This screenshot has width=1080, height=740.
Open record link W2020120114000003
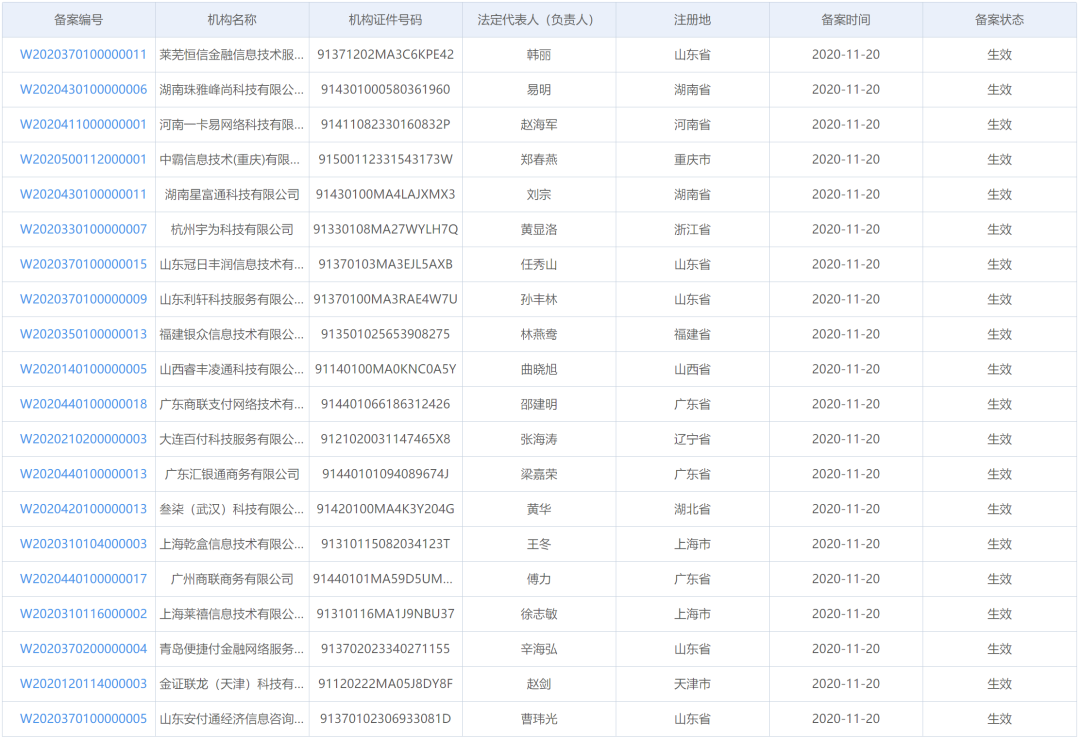click(83, 684)
